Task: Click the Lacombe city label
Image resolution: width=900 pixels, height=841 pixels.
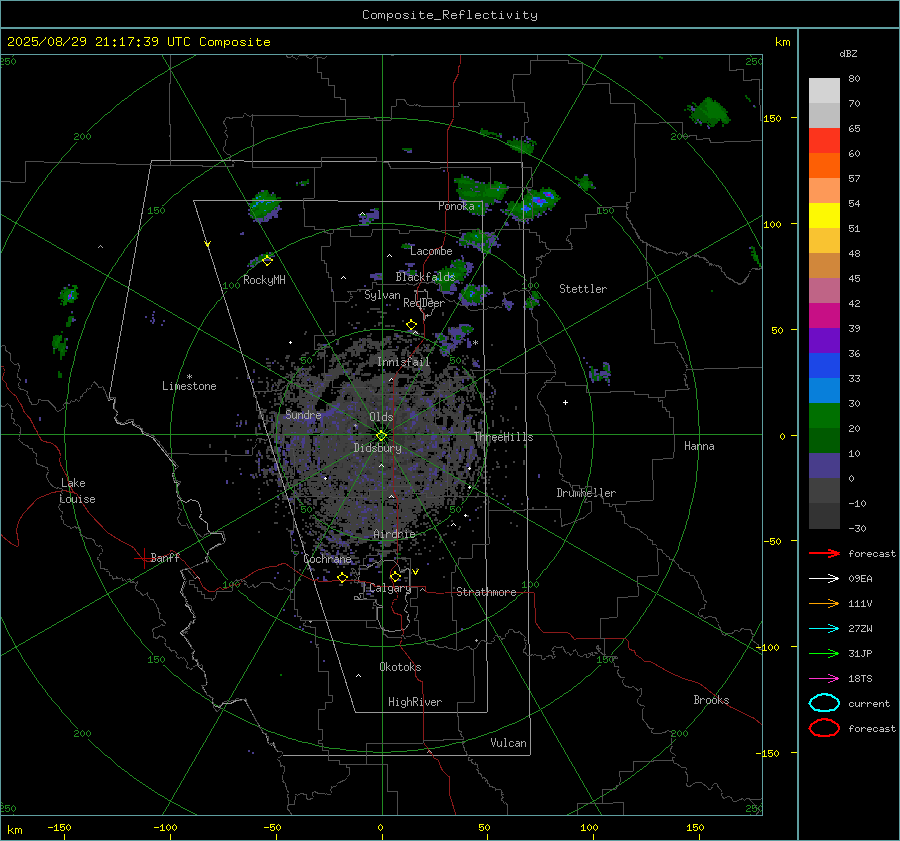Action: coord(431,251)
